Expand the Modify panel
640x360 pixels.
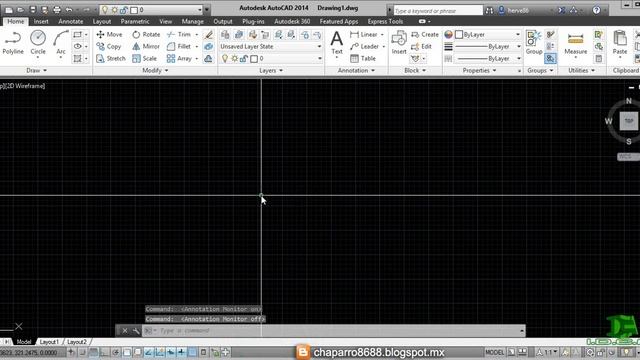[x=155, y=71]
